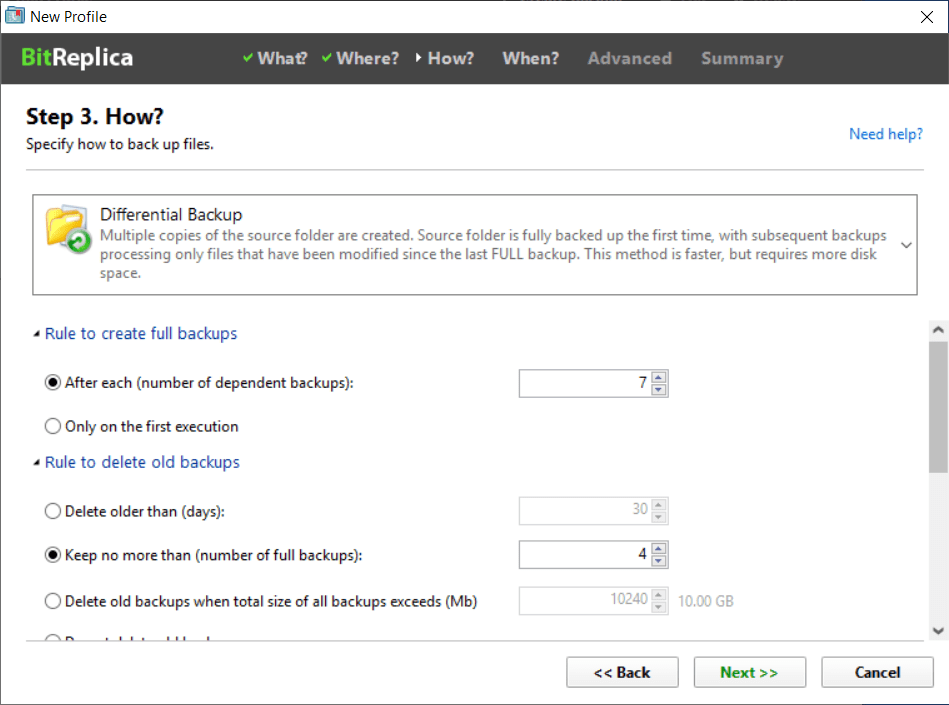
Task: Click the Differential Backup folder icon
Action: [x=68, y=229]
